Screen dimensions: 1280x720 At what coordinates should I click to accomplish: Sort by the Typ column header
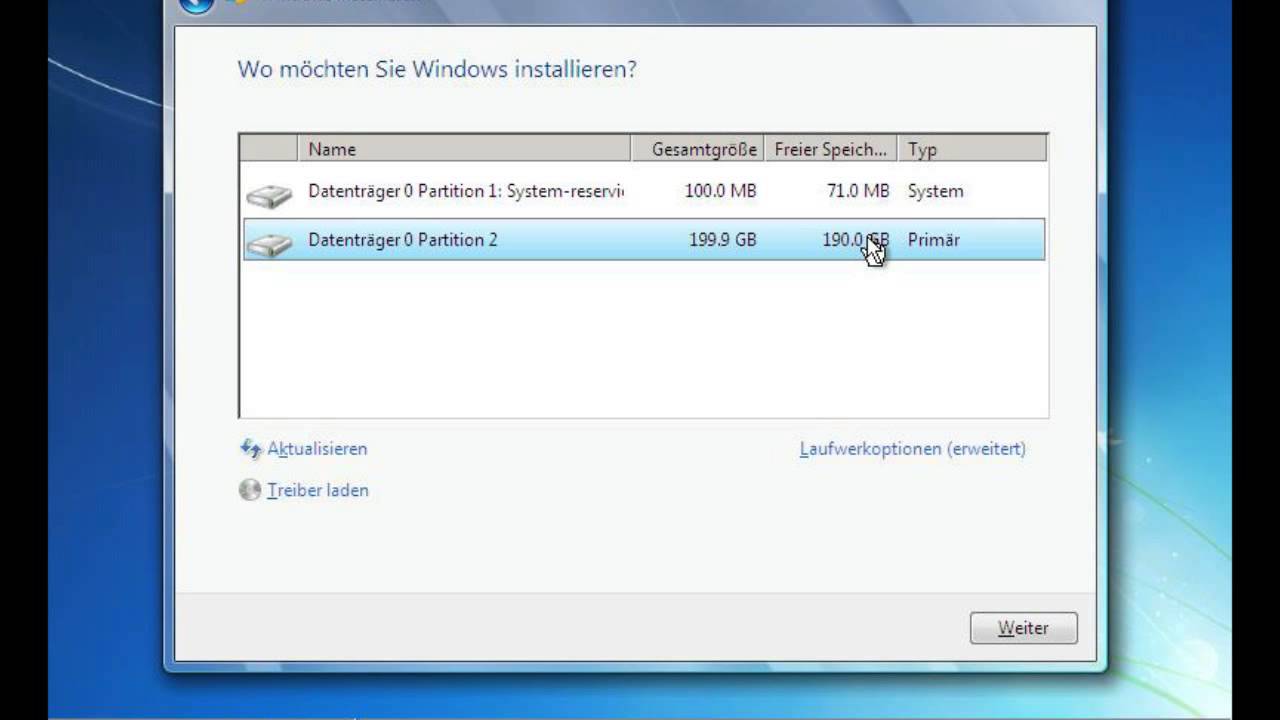pos(972,149)
